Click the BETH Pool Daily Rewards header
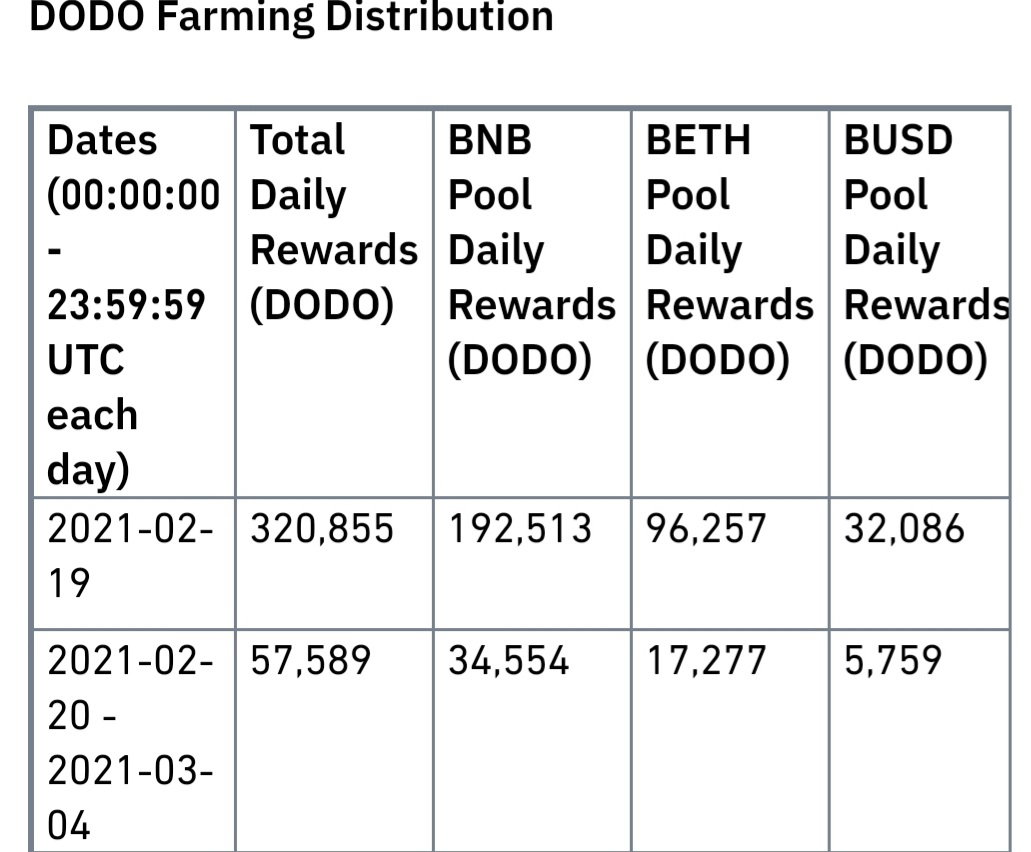1031x852 pixels. pyautogui.click(x=730, y=304)
